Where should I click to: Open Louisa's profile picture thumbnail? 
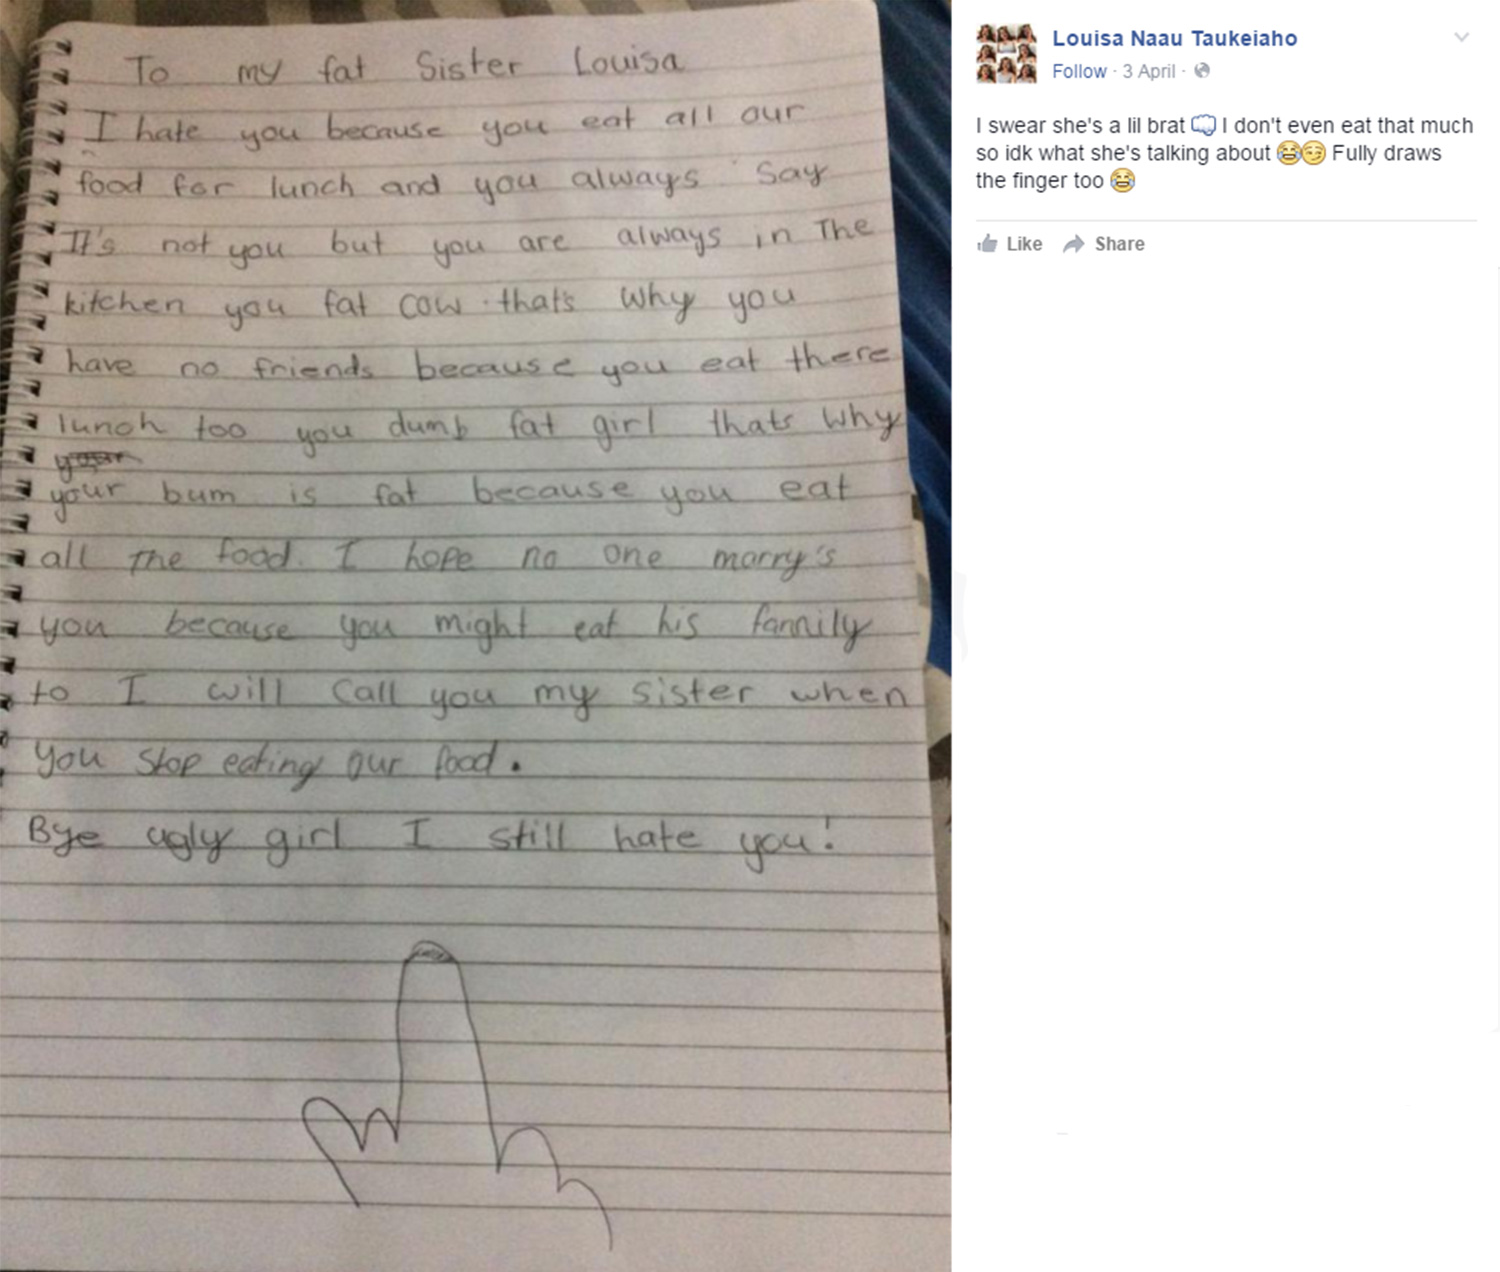[1006, 54]
